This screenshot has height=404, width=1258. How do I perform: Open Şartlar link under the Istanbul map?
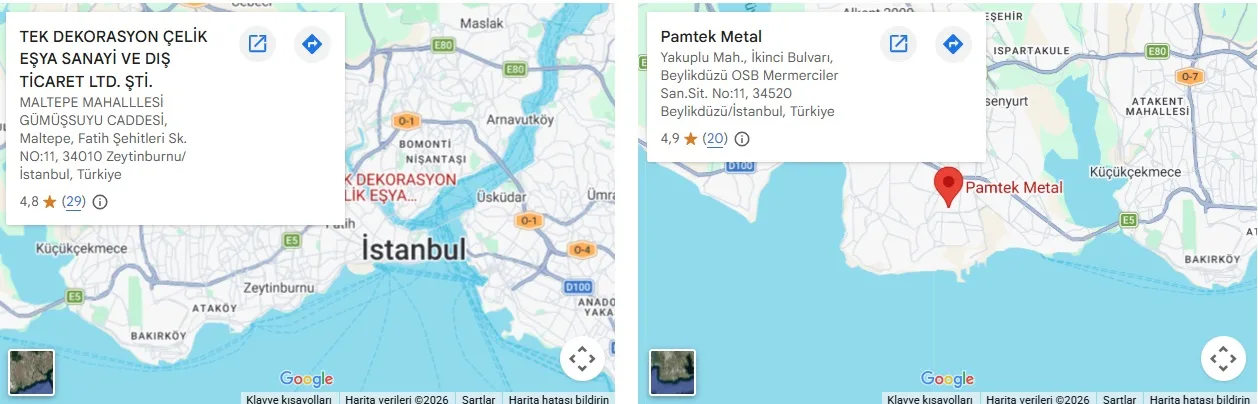pos(478,399)
